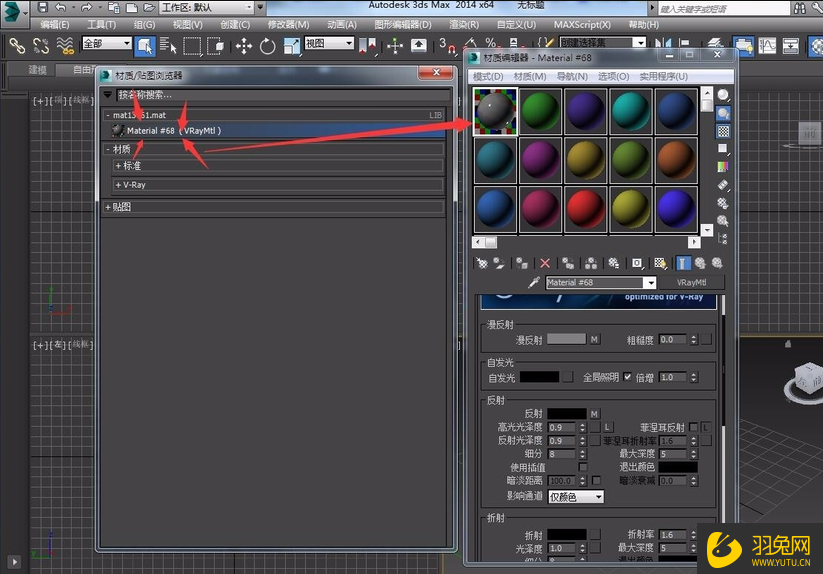
Task: Open the 全部 selection filter dropdown
Action: tap(107, 44)
